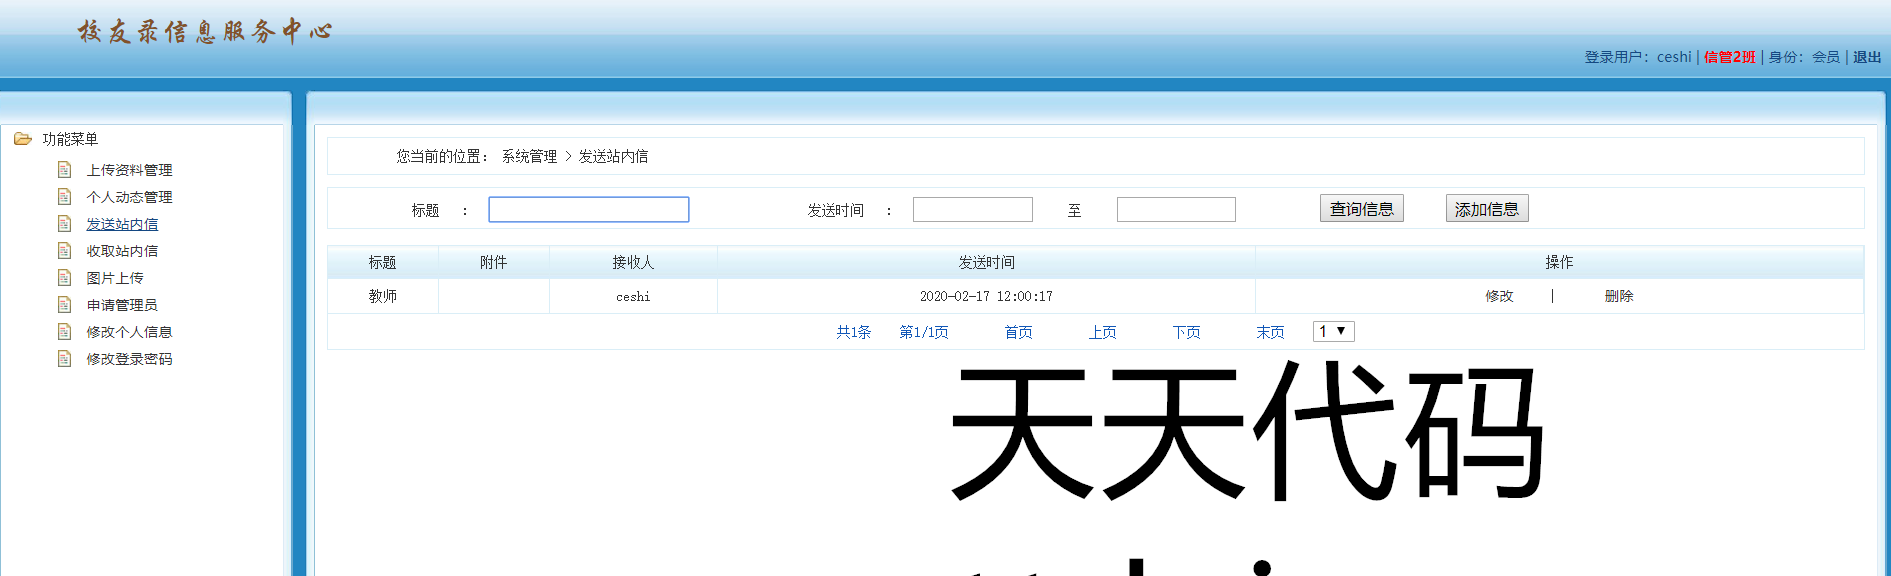Click the document icon next to 修改登录密码
The width and height of the screenshot is (1891, 576).
(65, 359)
